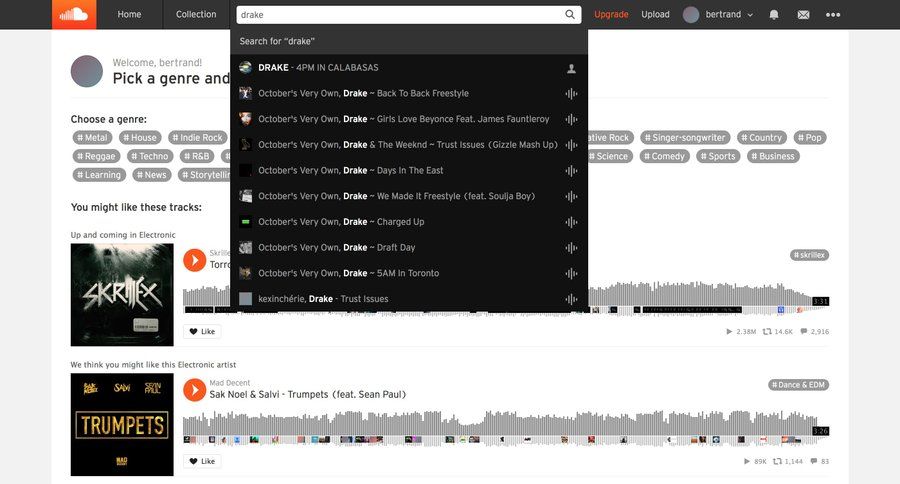Screen dimensions: 900x484
Task: Choose the Reggae genre tag
Action: (x=96, y=156)
